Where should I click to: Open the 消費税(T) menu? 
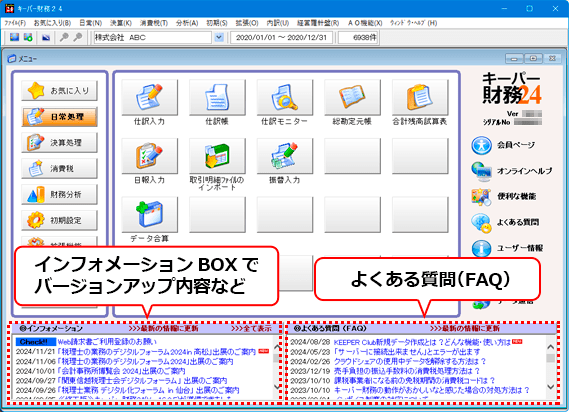click(154, 23)
